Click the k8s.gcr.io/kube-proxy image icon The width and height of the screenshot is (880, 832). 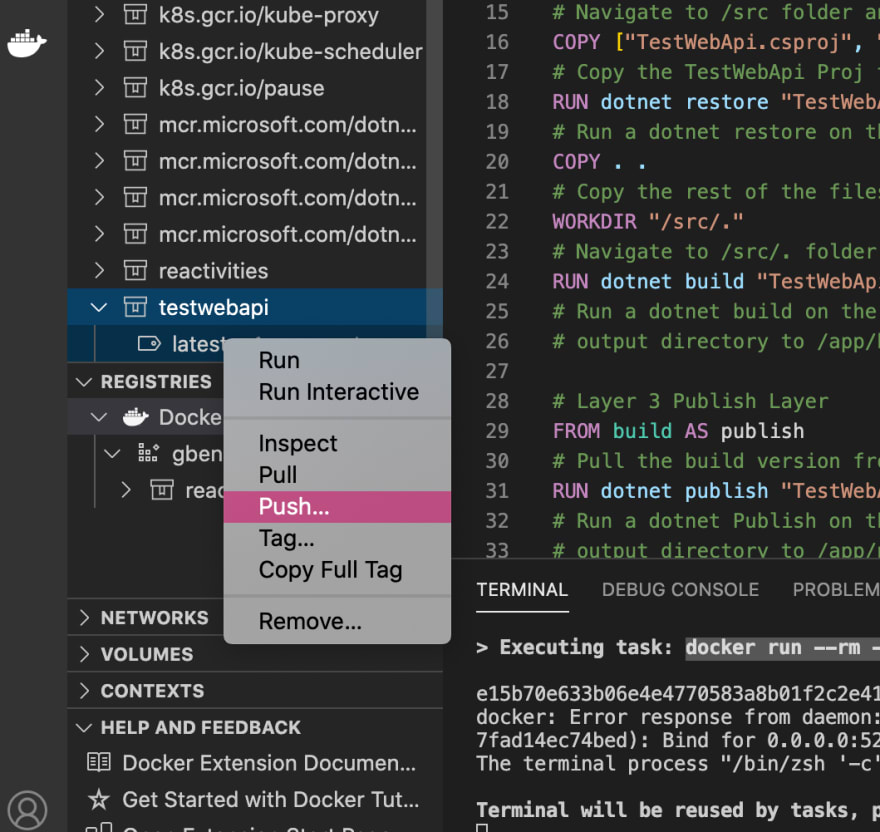(135, 15)
